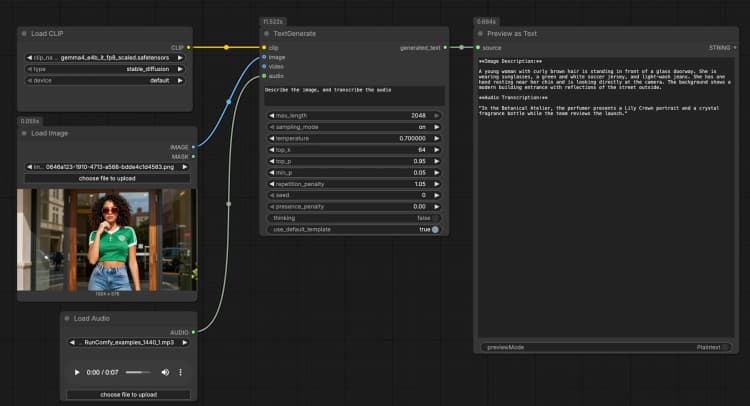
Task: Open the audio player more options menu
Action: 180,372
